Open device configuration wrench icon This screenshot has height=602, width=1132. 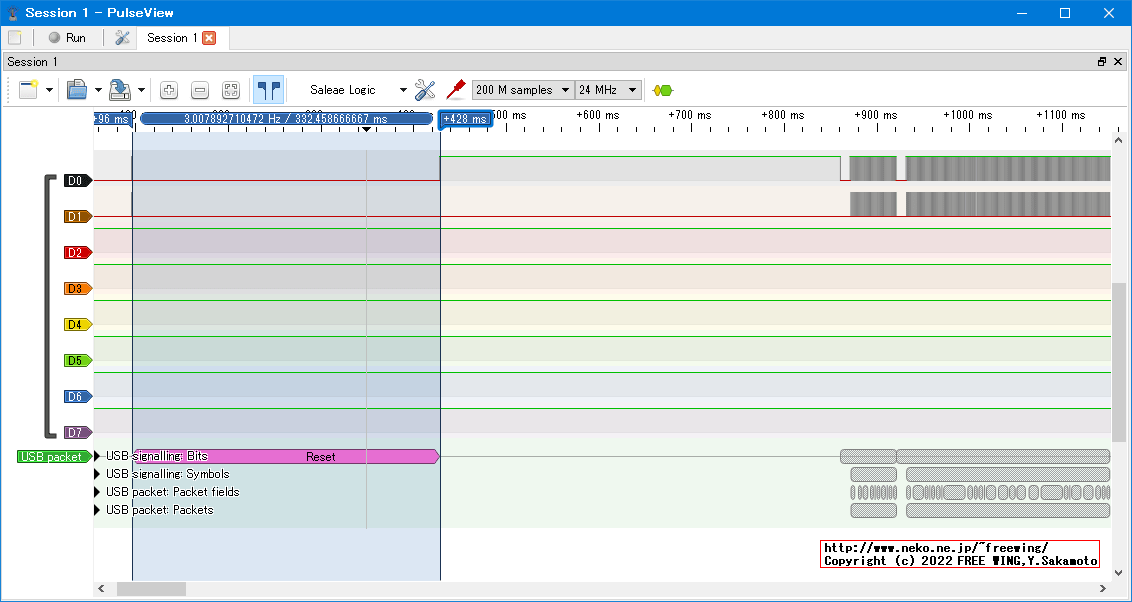[425, 90]
